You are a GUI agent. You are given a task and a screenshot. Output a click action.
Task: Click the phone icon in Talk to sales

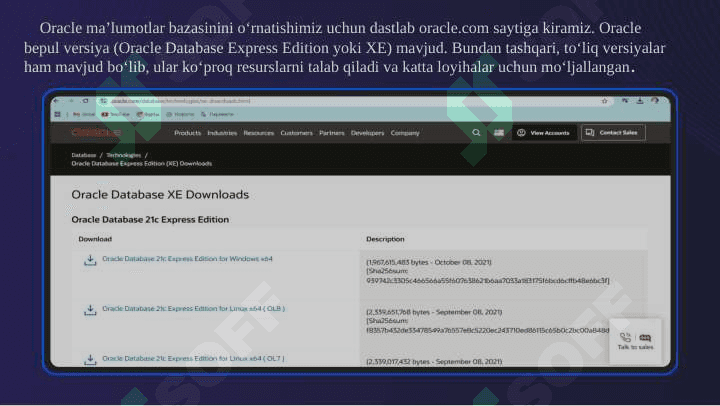(625, 338)
